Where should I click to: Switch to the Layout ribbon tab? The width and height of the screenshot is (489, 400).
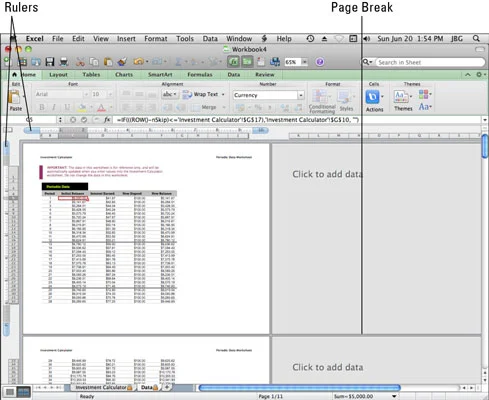58,75
